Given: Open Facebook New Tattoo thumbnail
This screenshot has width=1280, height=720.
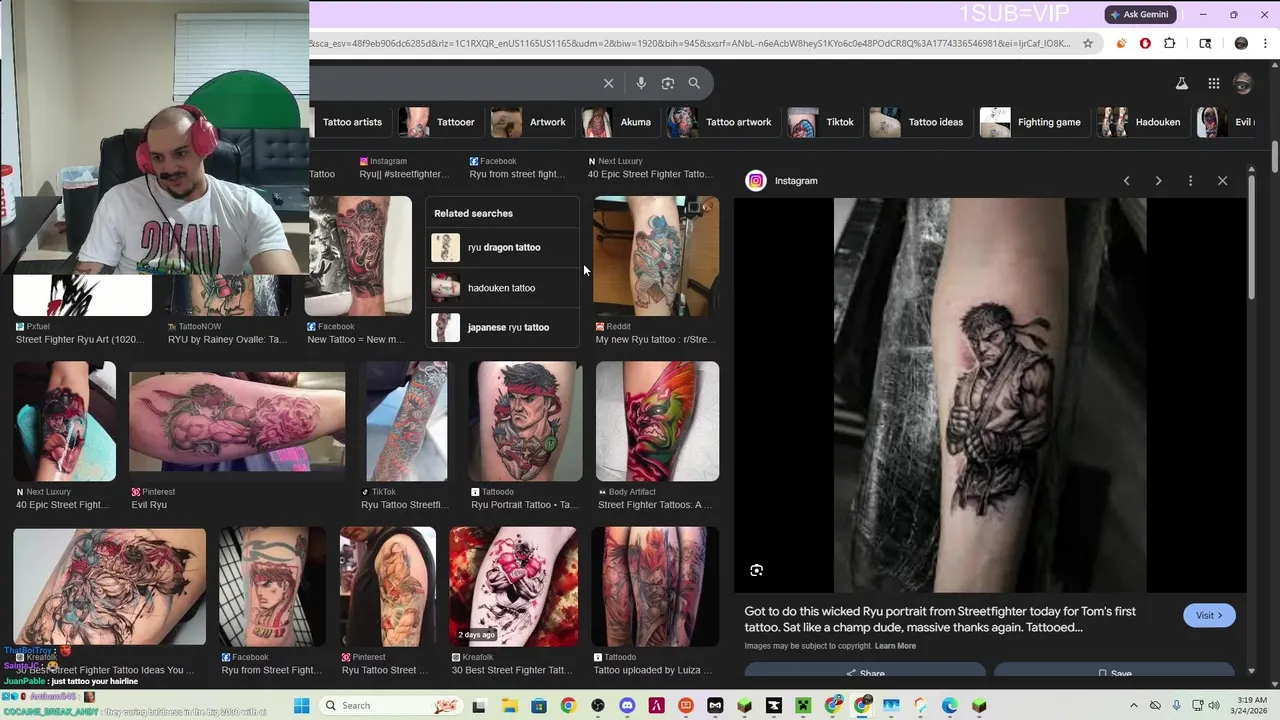Looking at the screenshot, I should pyautogui.click(x=358, y=256).
